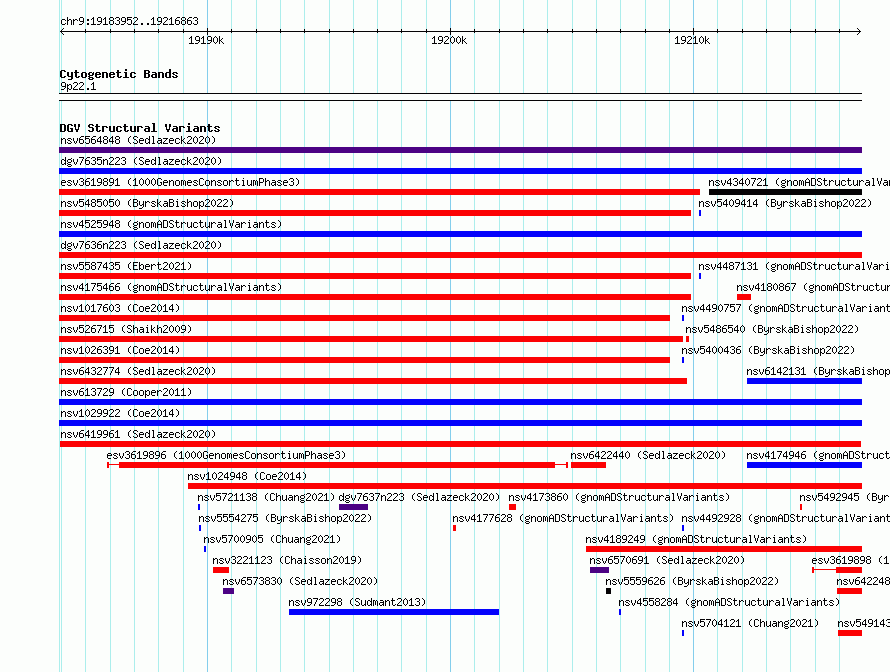The image size is (890, 672).
Task: Open nsv5559626 (ByrskaBishop2022) label
Action: (x=692, y=581)
